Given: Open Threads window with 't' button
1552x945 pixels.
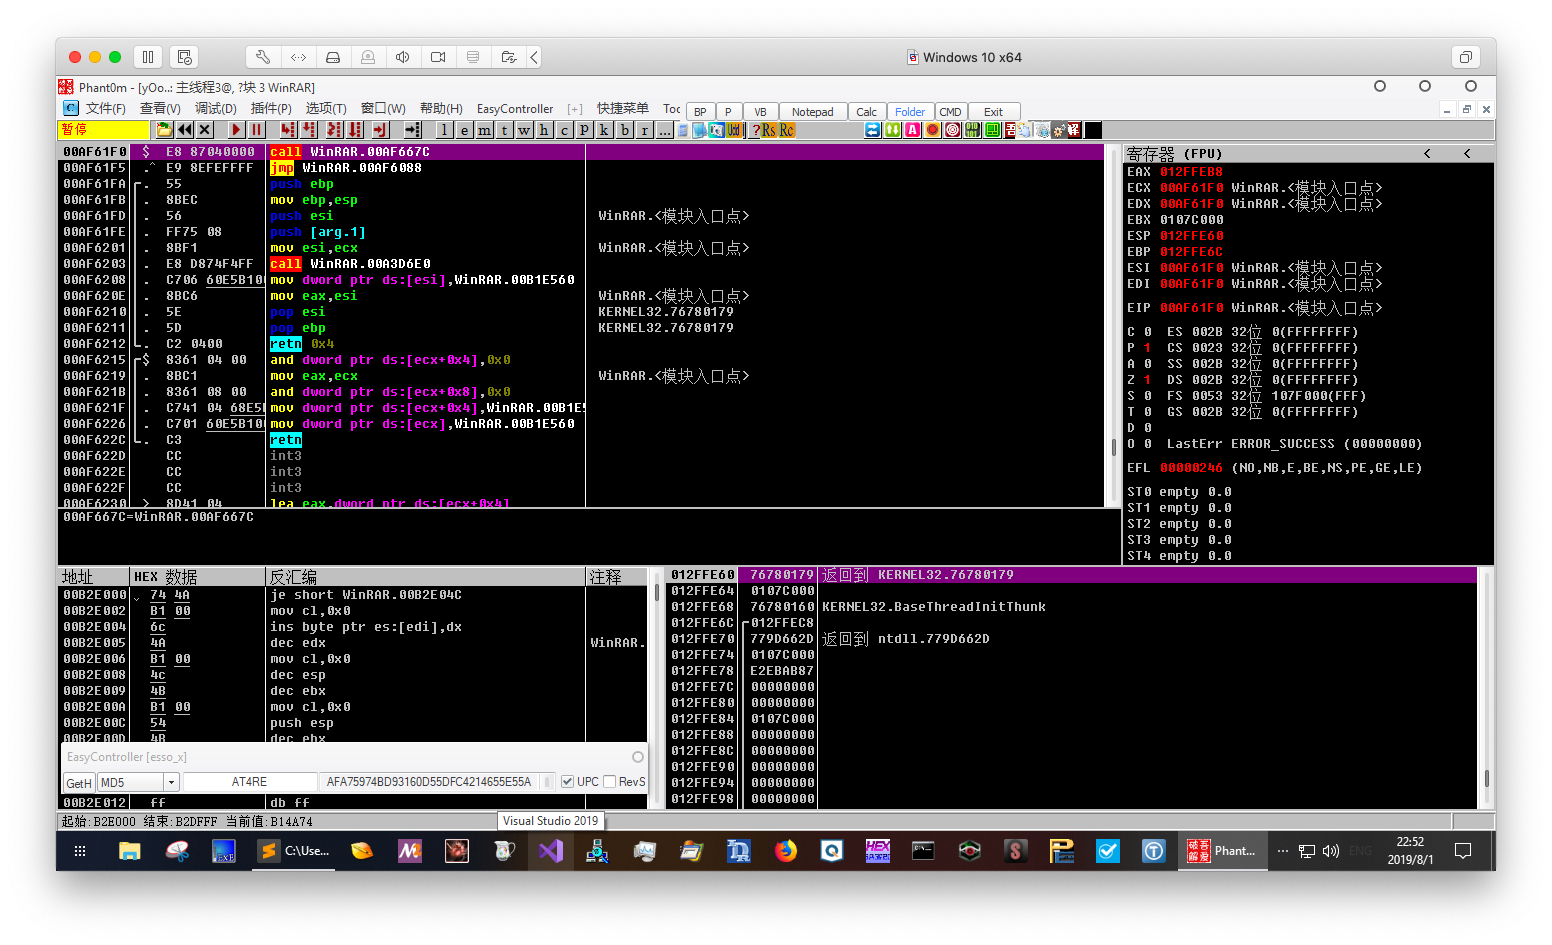Looking at the screenshot, I should tap(504, 130).
